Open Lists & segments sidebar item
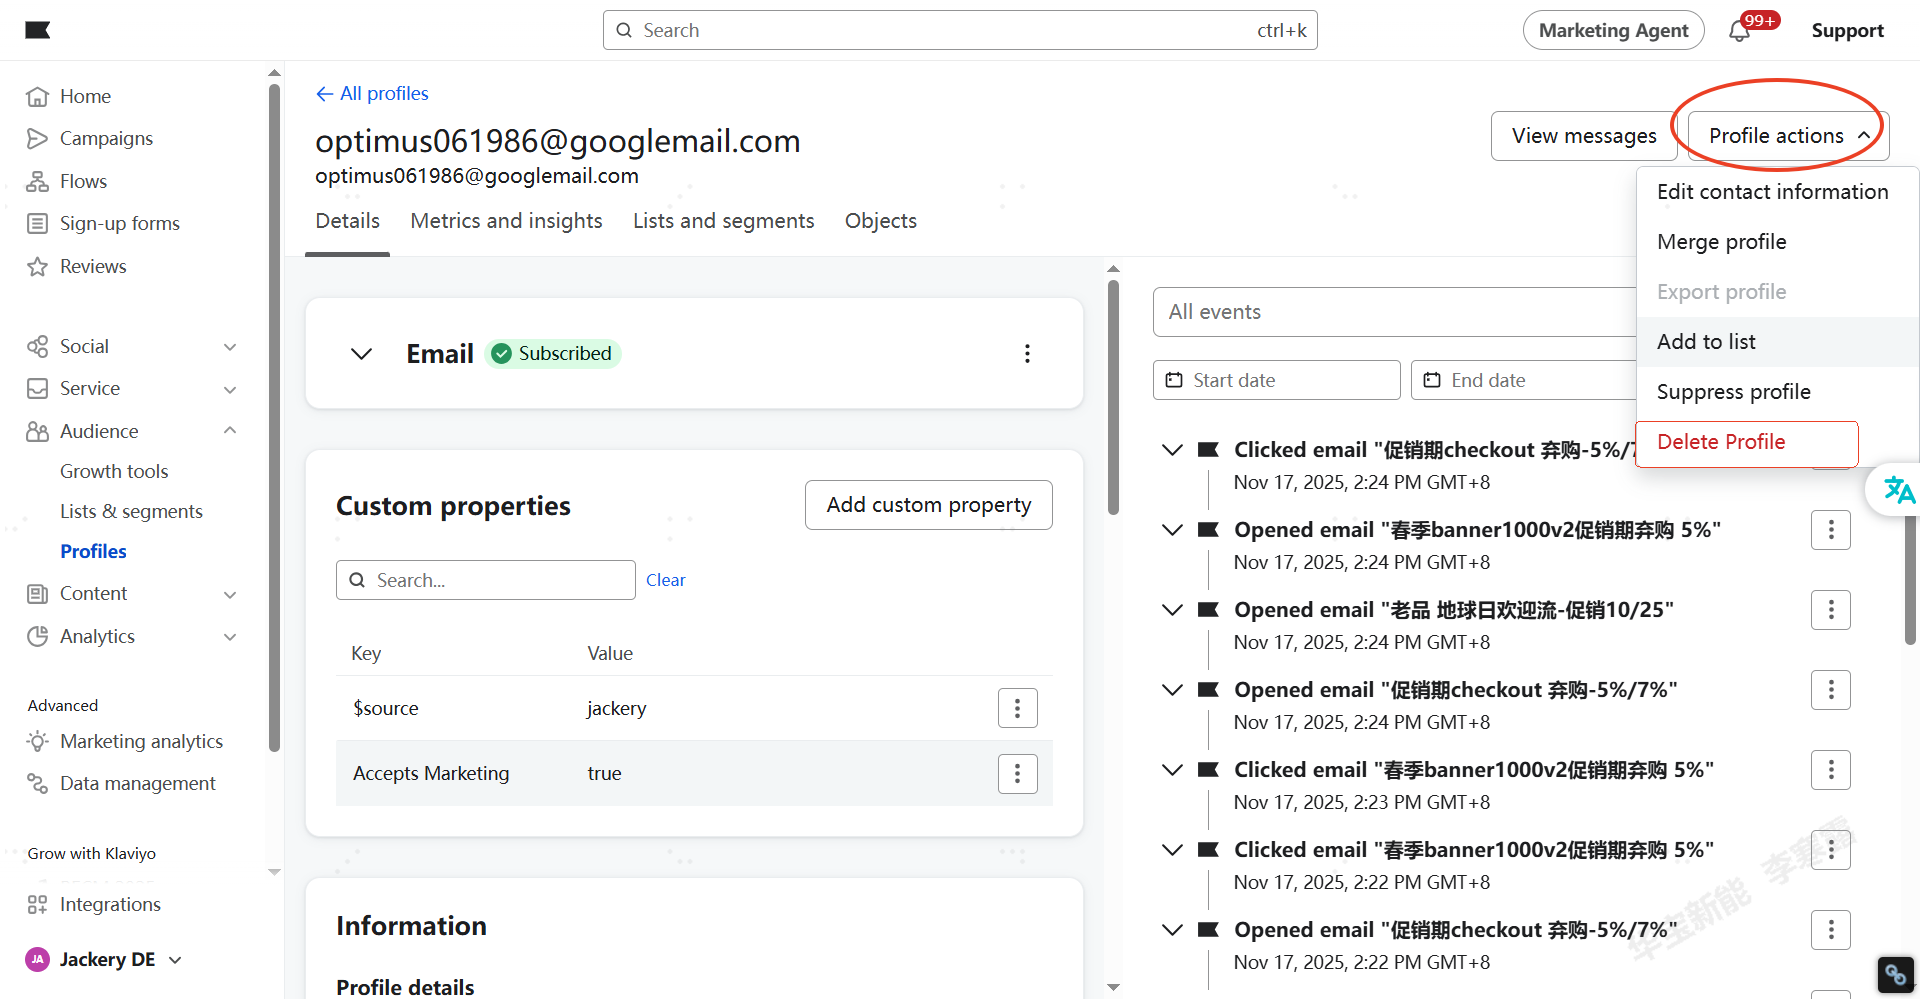1920x999 pixels. (131, 511)
